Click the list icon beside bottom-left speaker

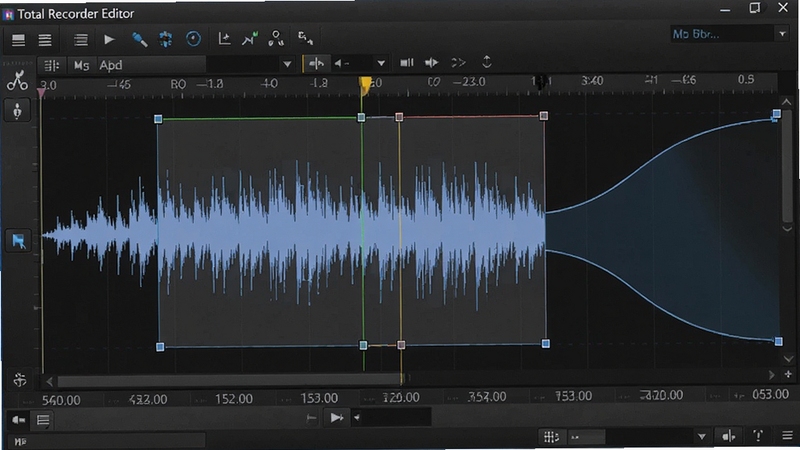pos(43,420)
